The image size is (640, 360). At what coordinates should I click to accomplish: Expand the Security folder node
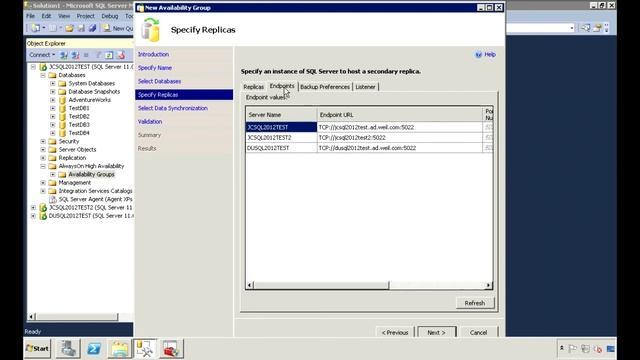tap(43, 141)
